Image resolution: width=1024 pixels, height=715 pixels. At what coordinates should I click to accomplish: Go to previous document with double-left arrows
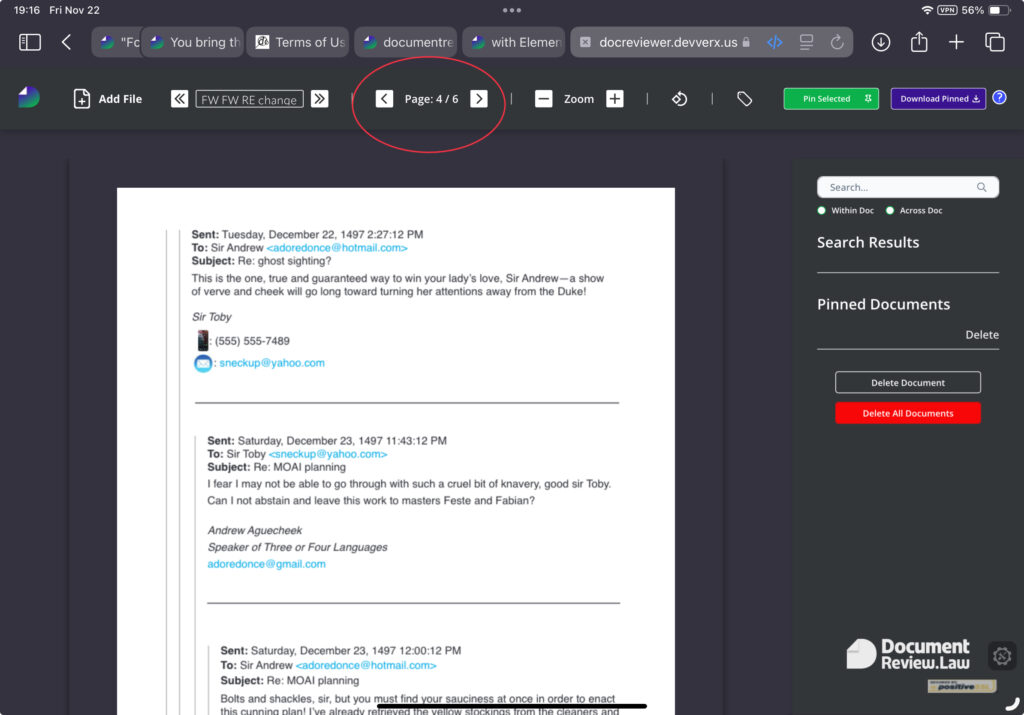pyautogui.click(x=179, y=99)
